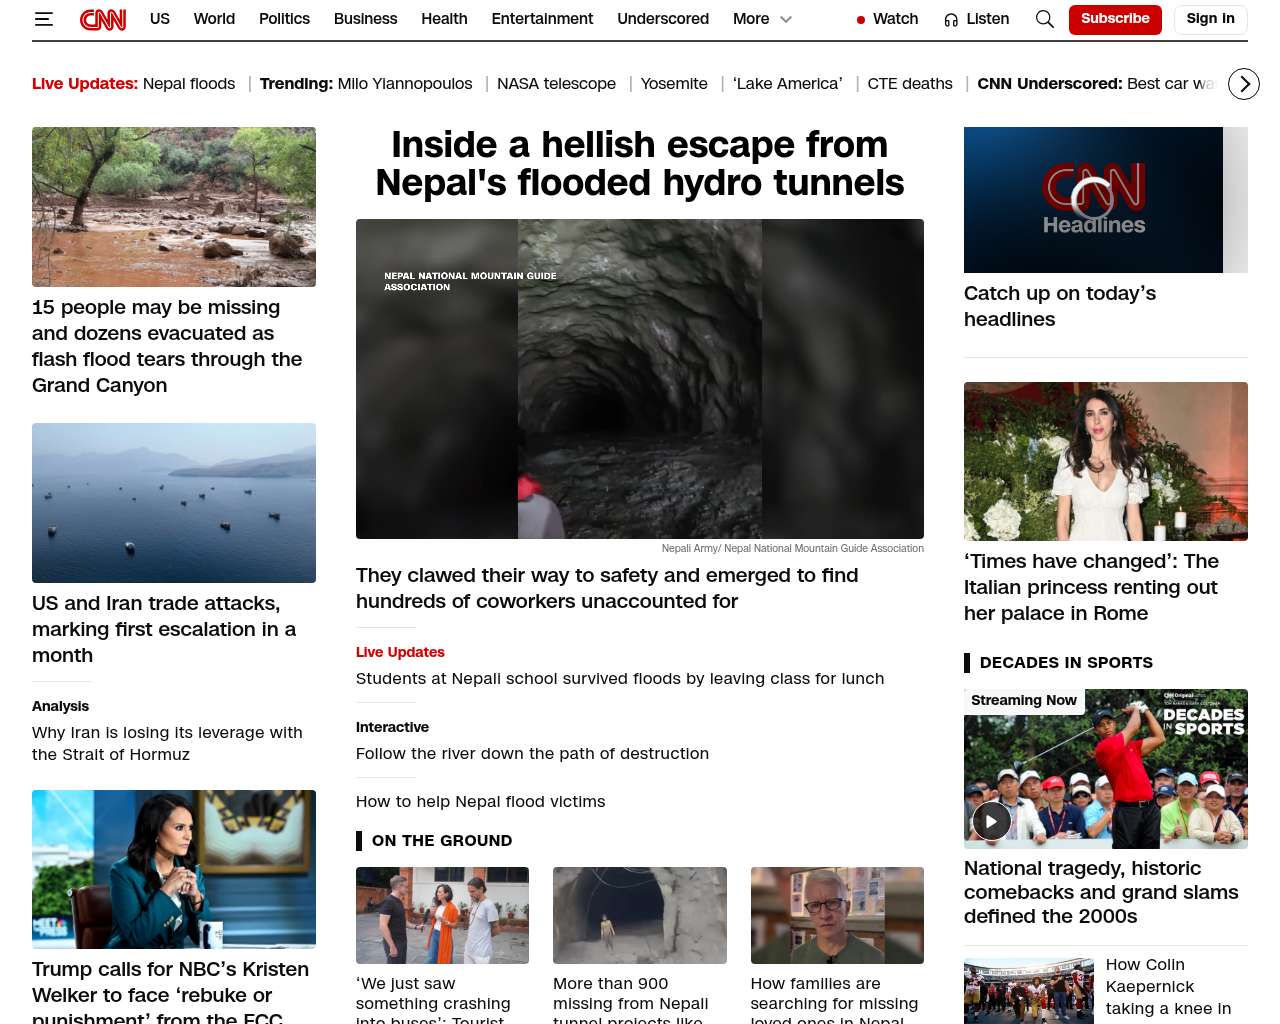Screen dimensions: 1280x1024
Task: Click the Listen link label
Action: (987, 19)
